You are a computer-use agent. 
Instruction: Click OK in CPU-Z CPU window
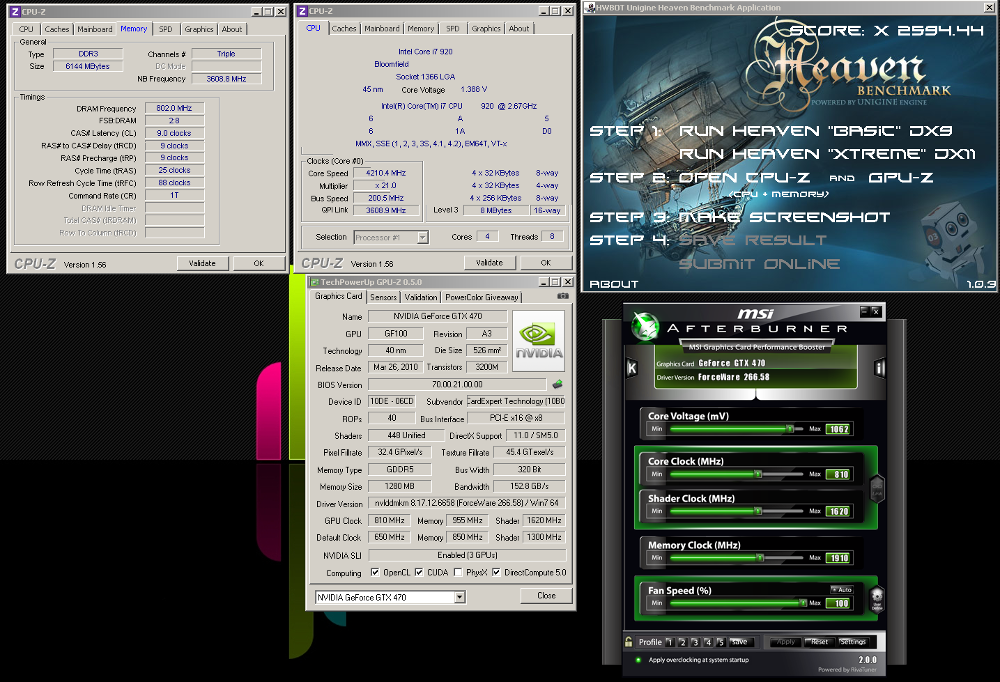click(x=546, y=262)
